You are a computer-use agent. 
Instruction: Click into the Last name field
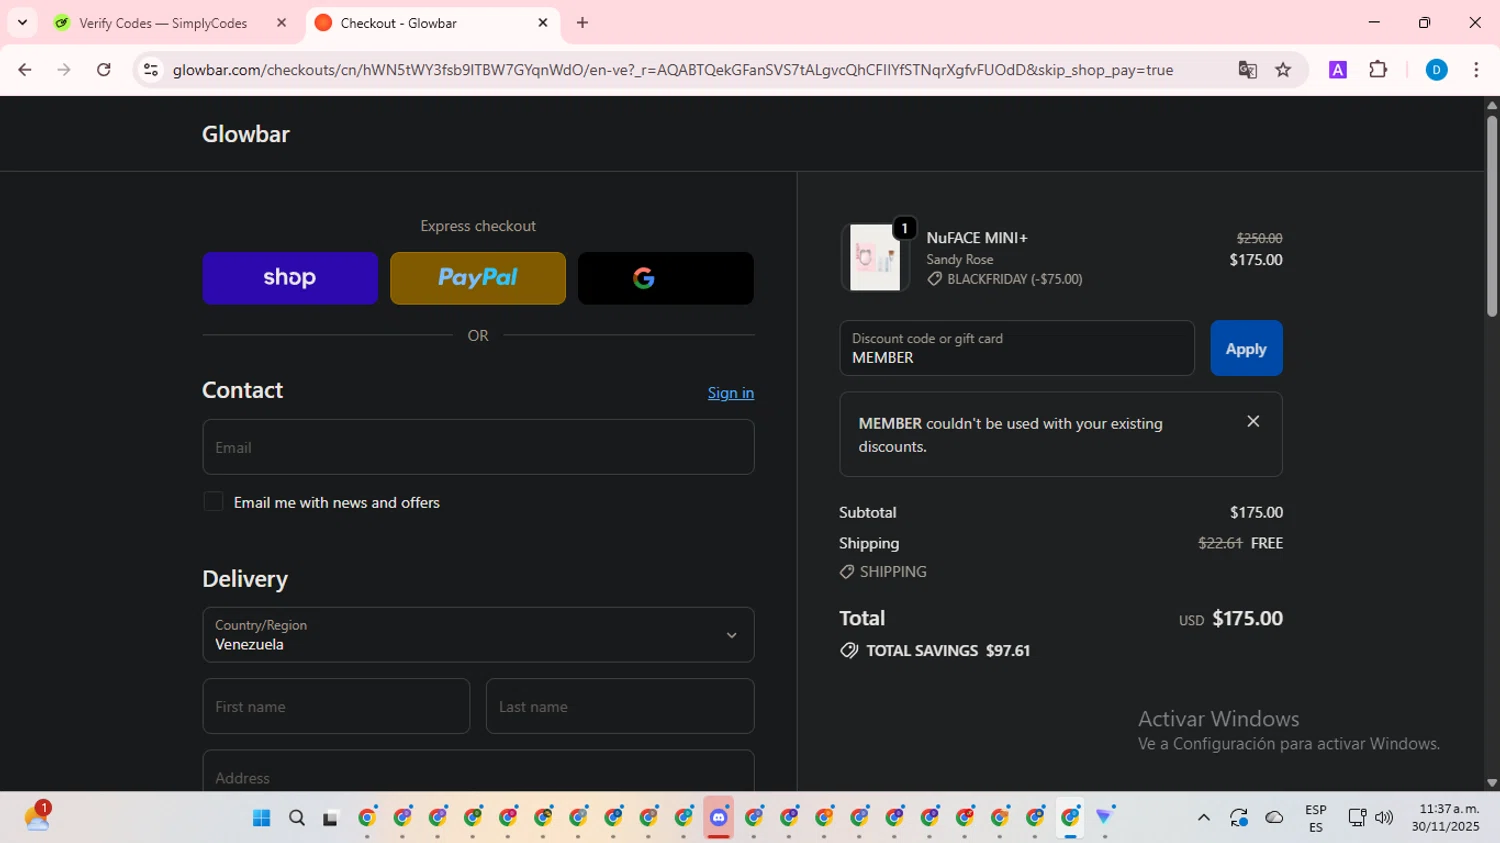point(620,706)
